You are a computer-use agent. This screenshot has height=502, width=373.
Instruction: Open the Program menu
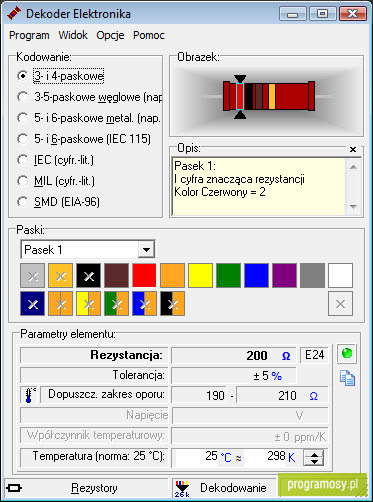pos(29,35)
